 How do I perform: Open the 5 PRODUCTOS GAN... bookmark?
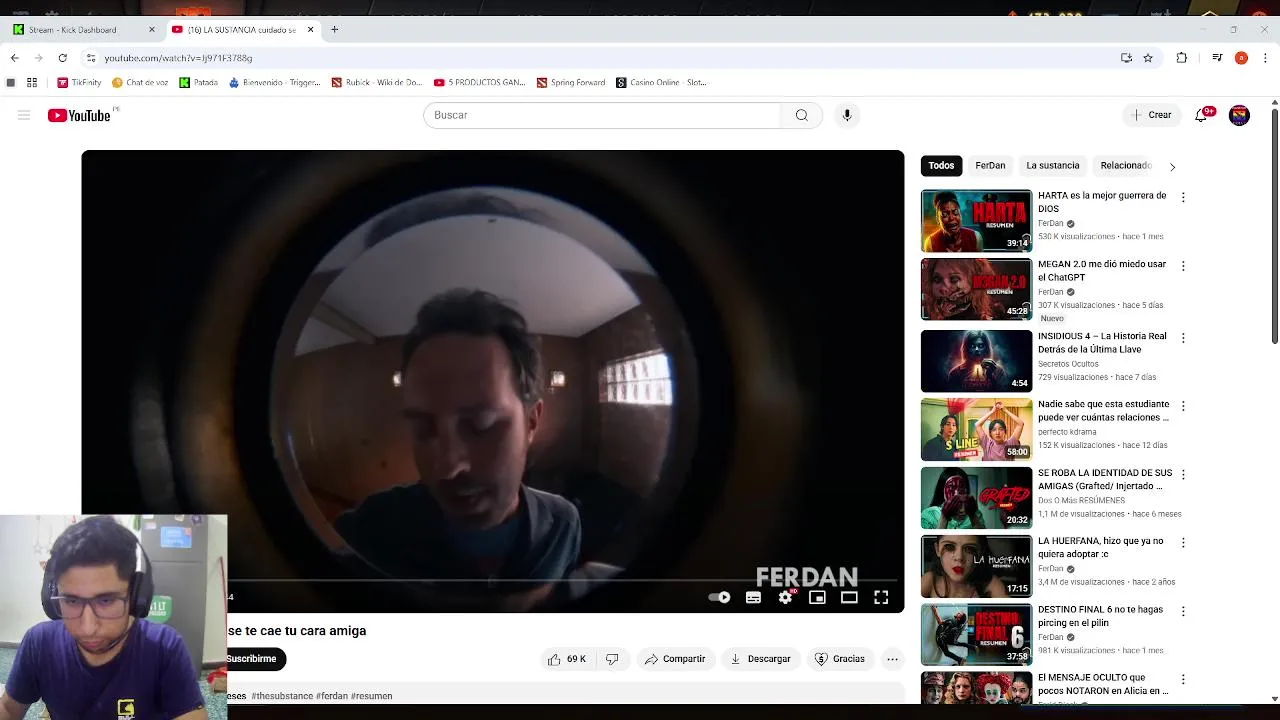click(480, 83)
